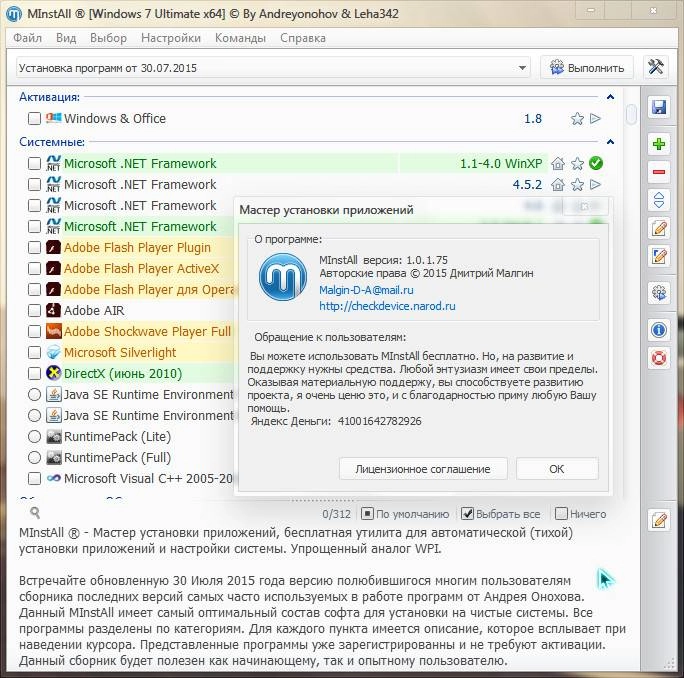Click the play arrow on Windows & Office row
Viewport: 684px width, 678px height.
click(x=595, y=119)
